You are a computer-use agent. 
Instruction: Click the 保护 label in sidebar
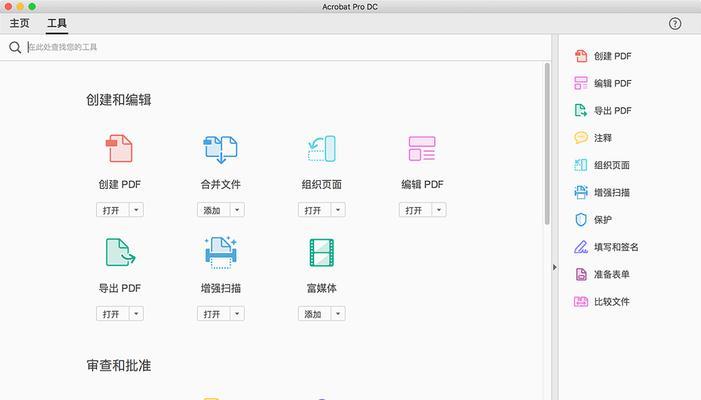[603, 219]
